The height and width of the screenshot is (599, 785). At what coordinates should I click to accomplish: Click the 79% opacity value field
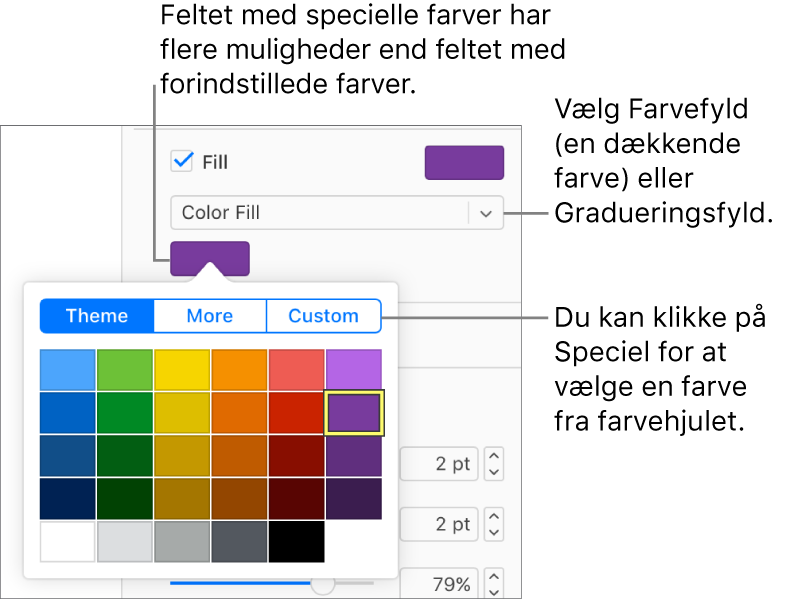point(439,583)
